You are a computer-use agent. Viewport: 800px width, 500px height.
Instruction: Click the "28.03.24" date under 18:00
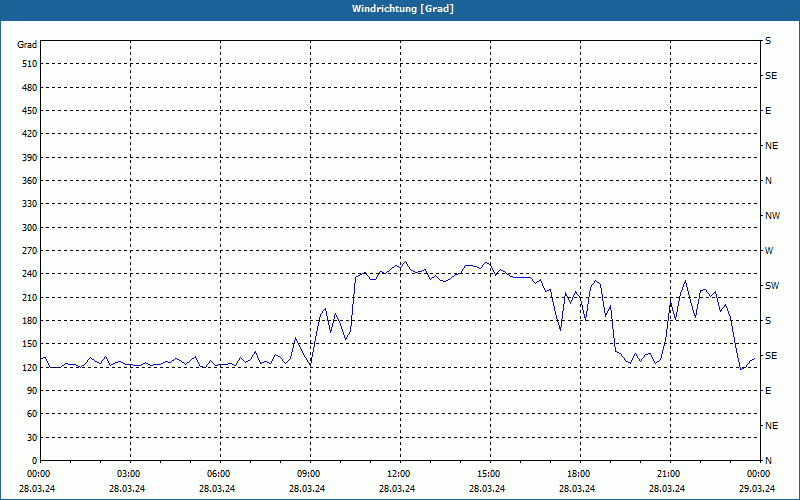click(577, 489)
